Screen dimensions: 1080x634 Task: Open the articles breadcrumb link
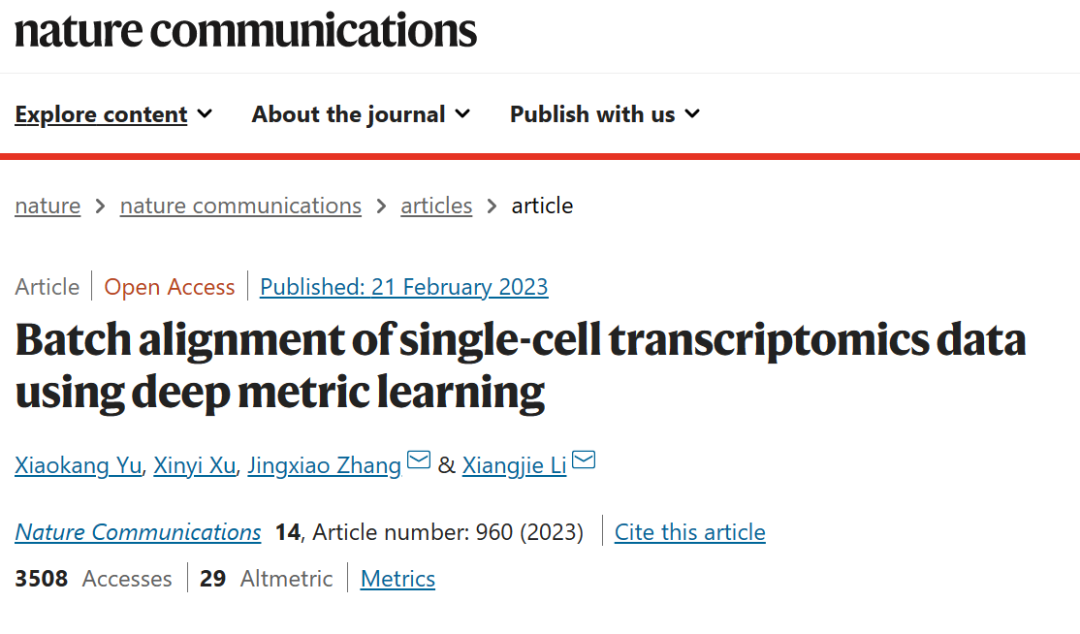[x=436, y=206]
